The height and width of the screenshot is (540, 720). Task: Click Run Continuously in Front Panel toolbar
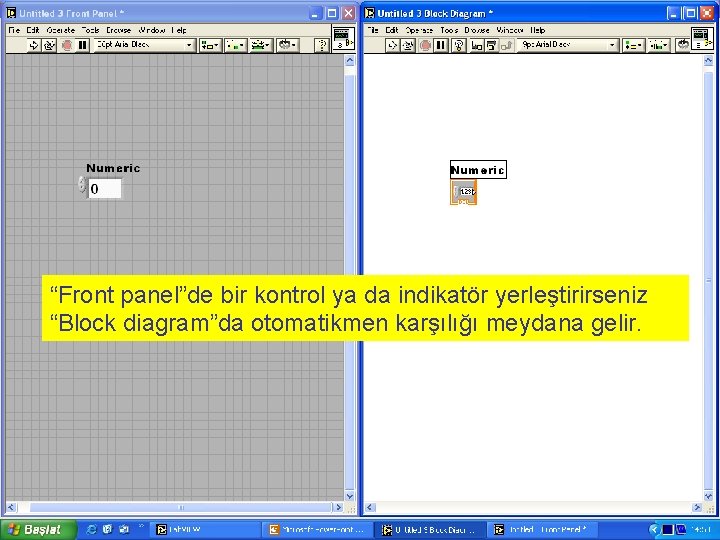49,45
